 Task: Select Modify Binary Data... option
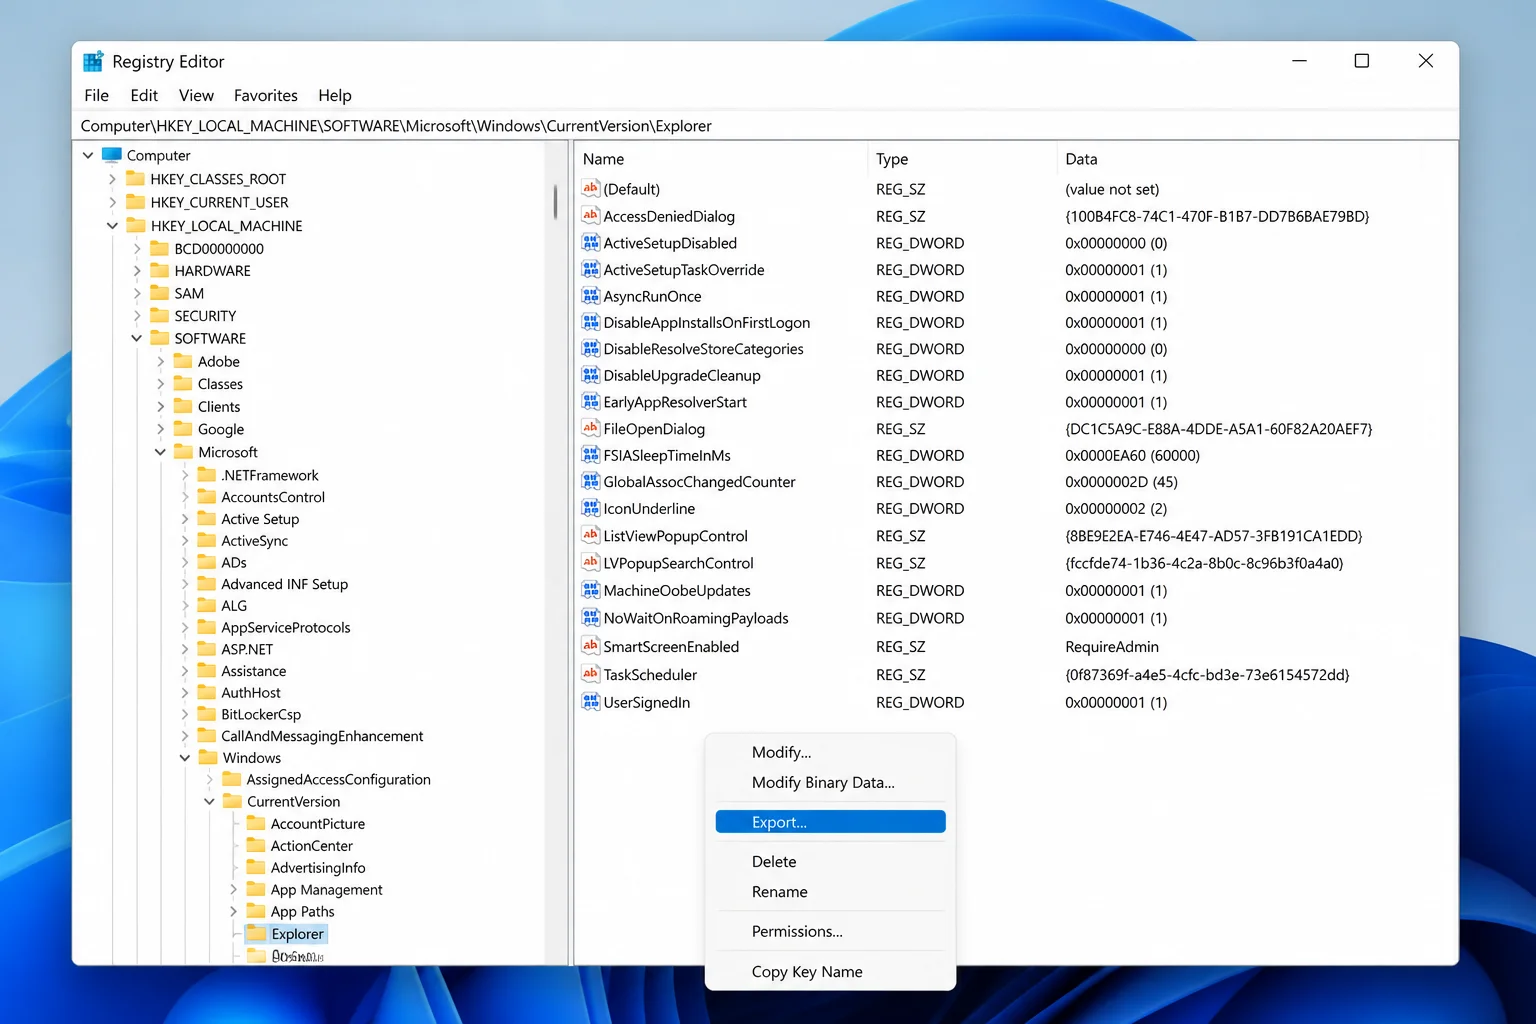tap(831, 782)
